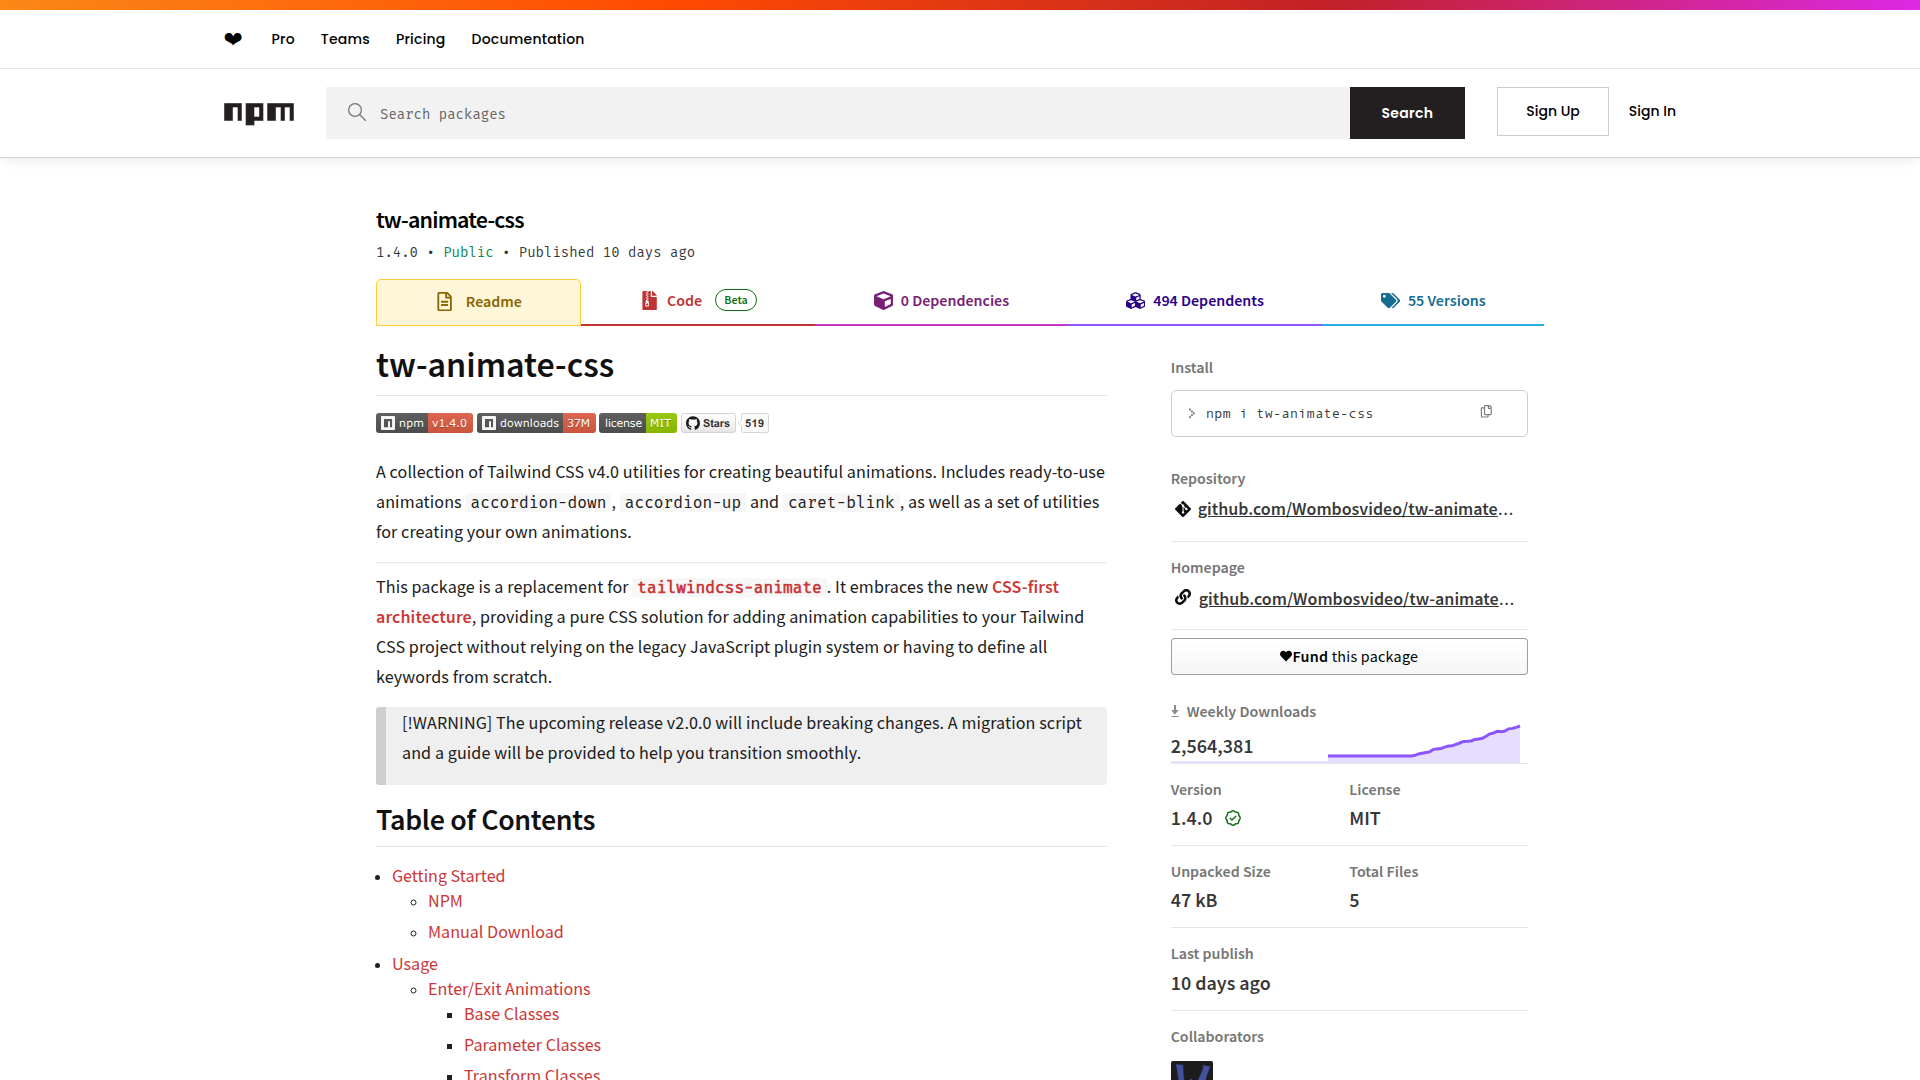
Task: Open the tailwindcss-animate link
Action: 729,588
